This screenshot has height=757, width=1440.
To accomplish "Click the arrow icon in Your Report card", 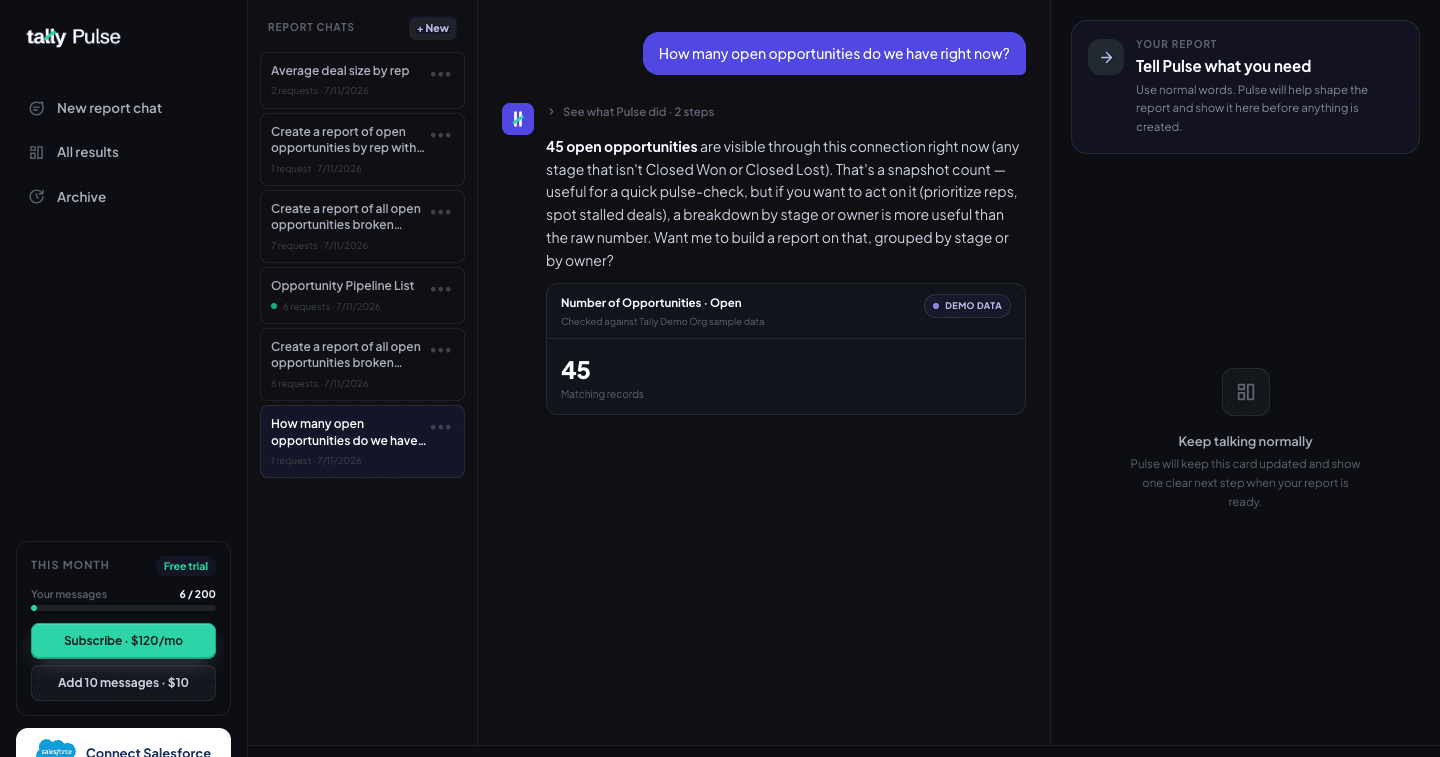I will (1106, 57).
